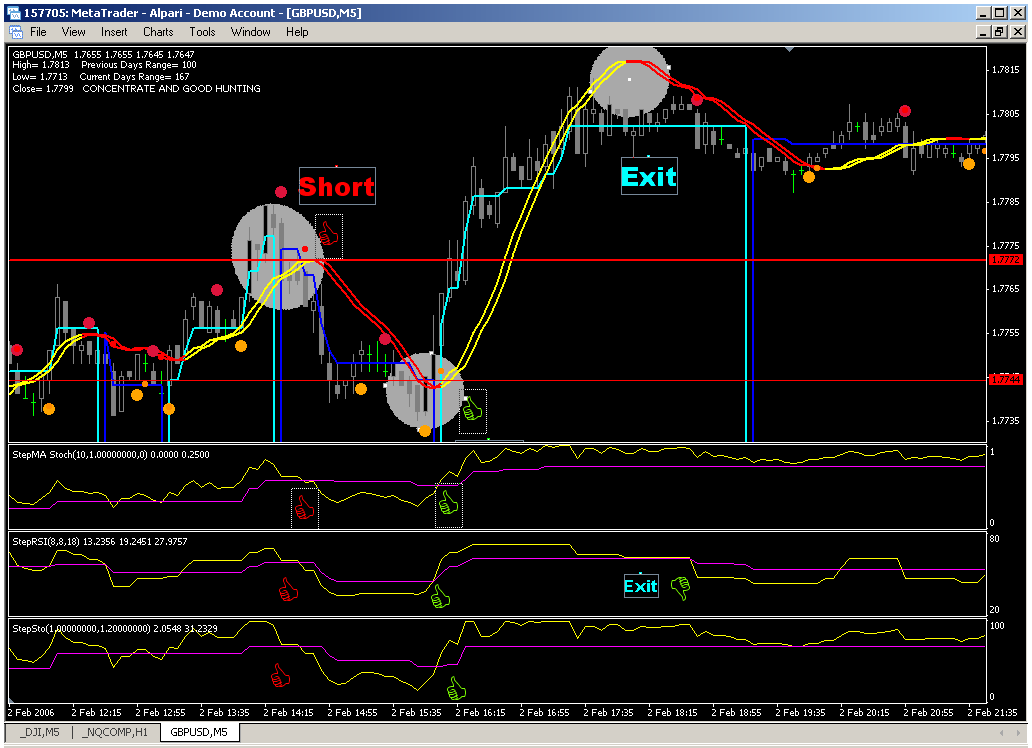Click the 'Close= 1.7799' text
Image resolution: width=1032 pixels, height=748 pixels.
tap(43, 88)
